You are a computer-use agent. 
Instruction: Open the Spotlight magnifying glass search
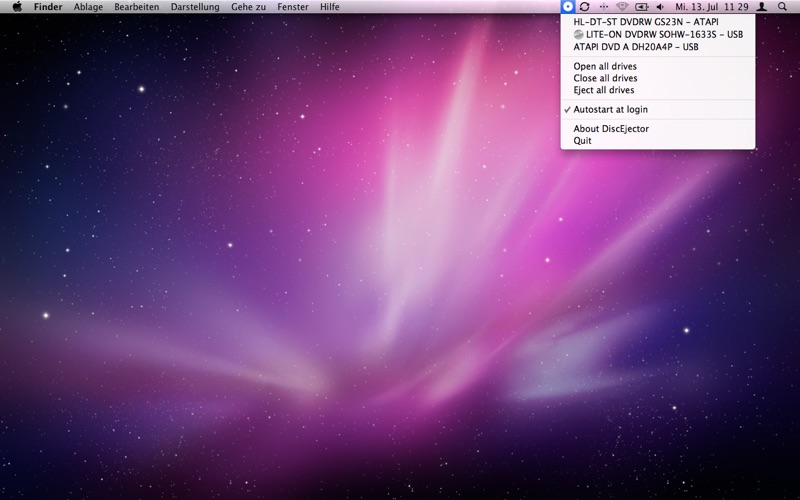click(782, 7)
